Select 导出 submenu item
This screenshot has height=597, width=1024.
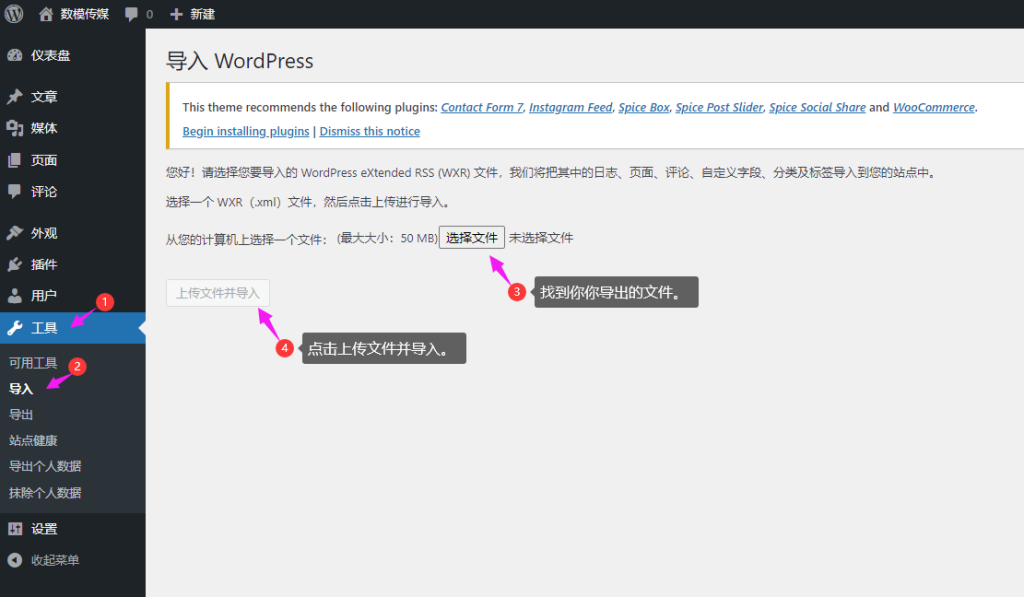[x=21, y=415]
